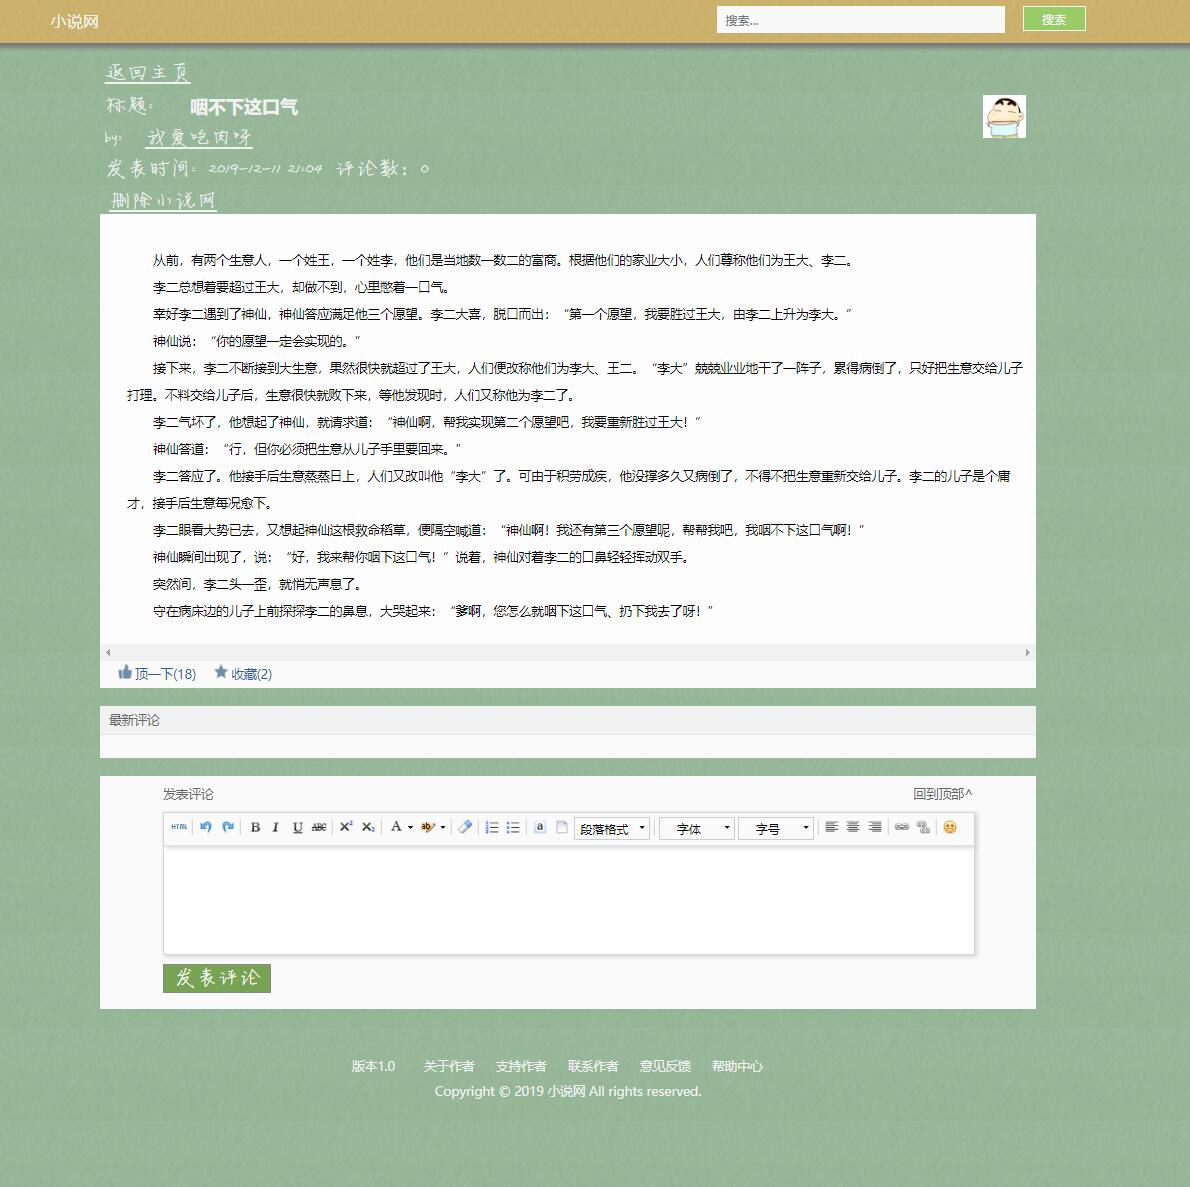Toggle italic formatting

(x=274, y=827)
